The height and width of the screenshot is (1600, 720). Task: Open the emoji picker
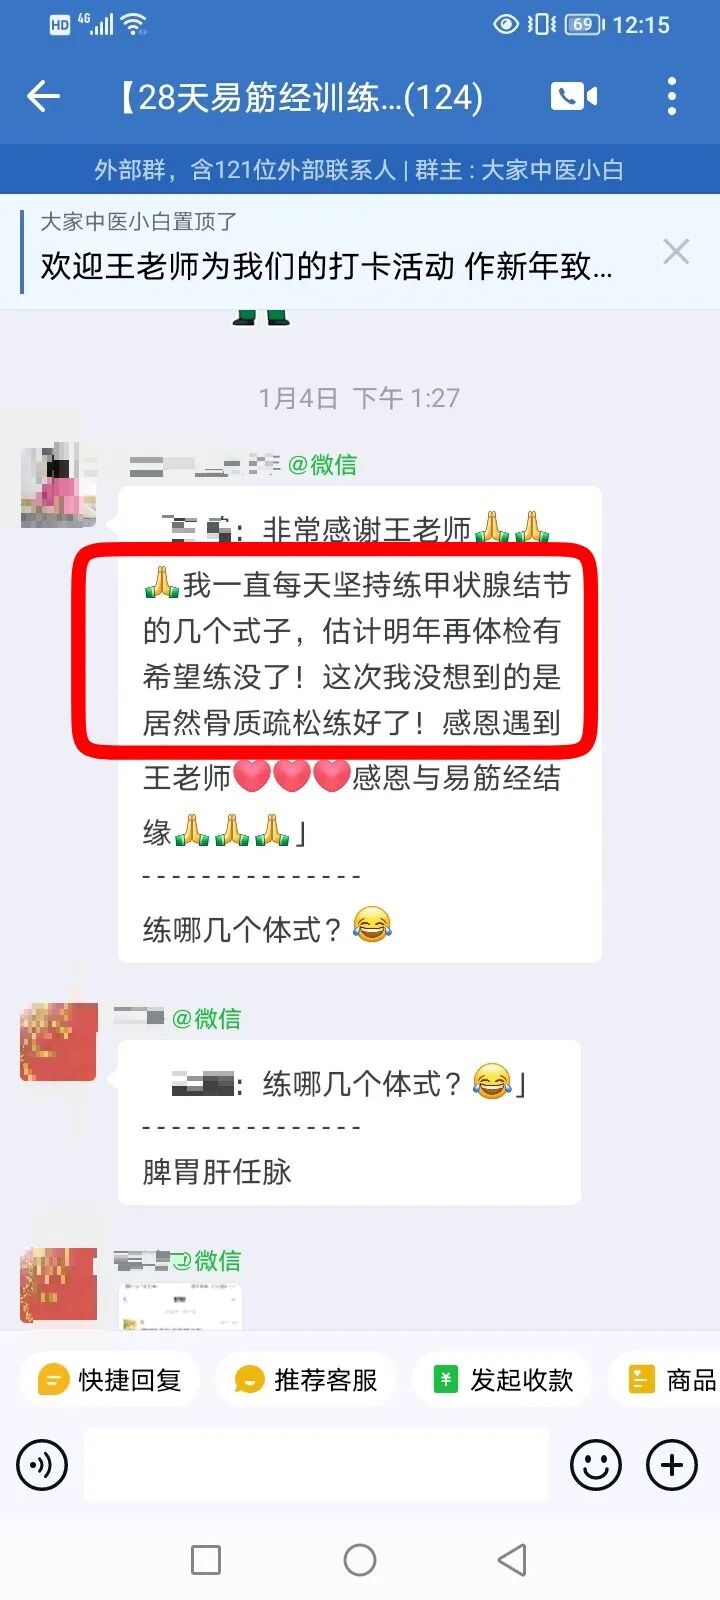coord(596,1465)
